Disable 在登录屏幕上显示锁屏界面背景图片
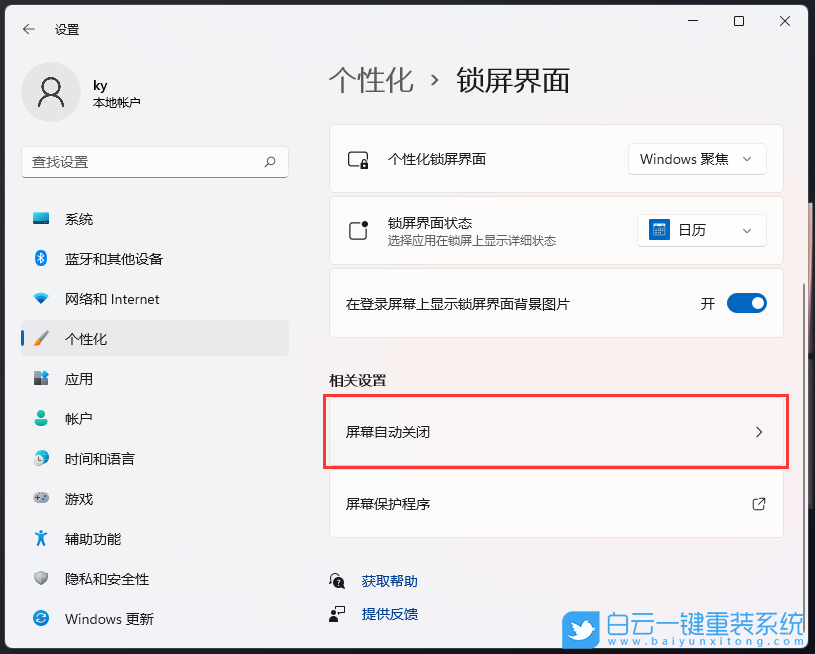The width and height of the screenshot is (815, 654). click(746, 302)
